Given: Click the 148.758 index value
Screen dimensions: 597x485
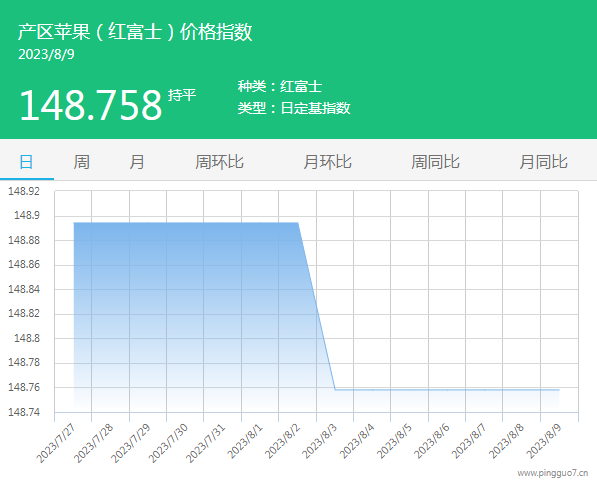Looking at the screenshot, I should pyautogui.click(x=91, y=105).
